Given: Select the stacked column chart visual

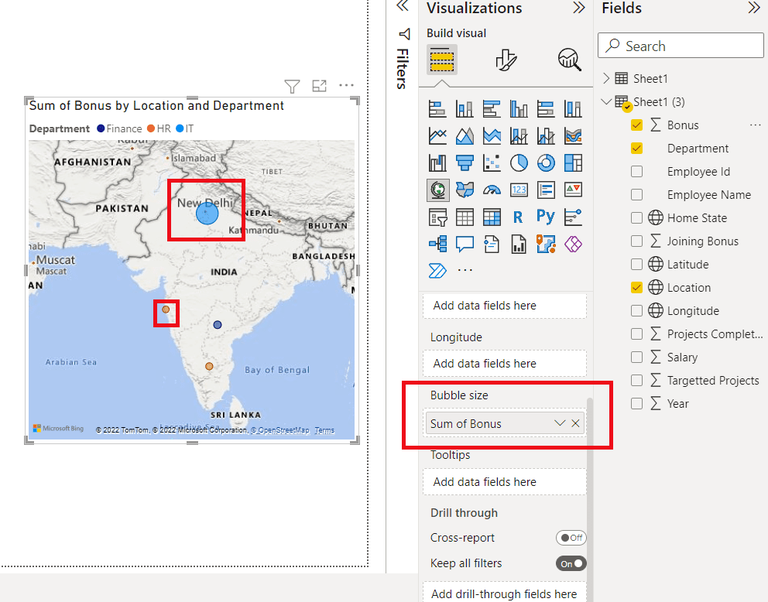Looking at the screenshot, I should (x=464, y=108).
